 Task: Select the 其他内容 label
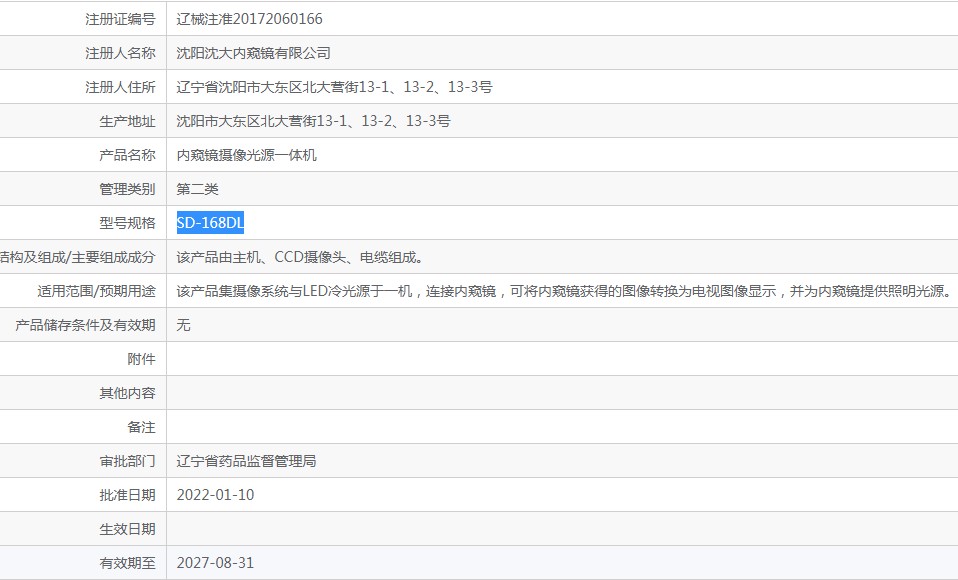[127, 393]
